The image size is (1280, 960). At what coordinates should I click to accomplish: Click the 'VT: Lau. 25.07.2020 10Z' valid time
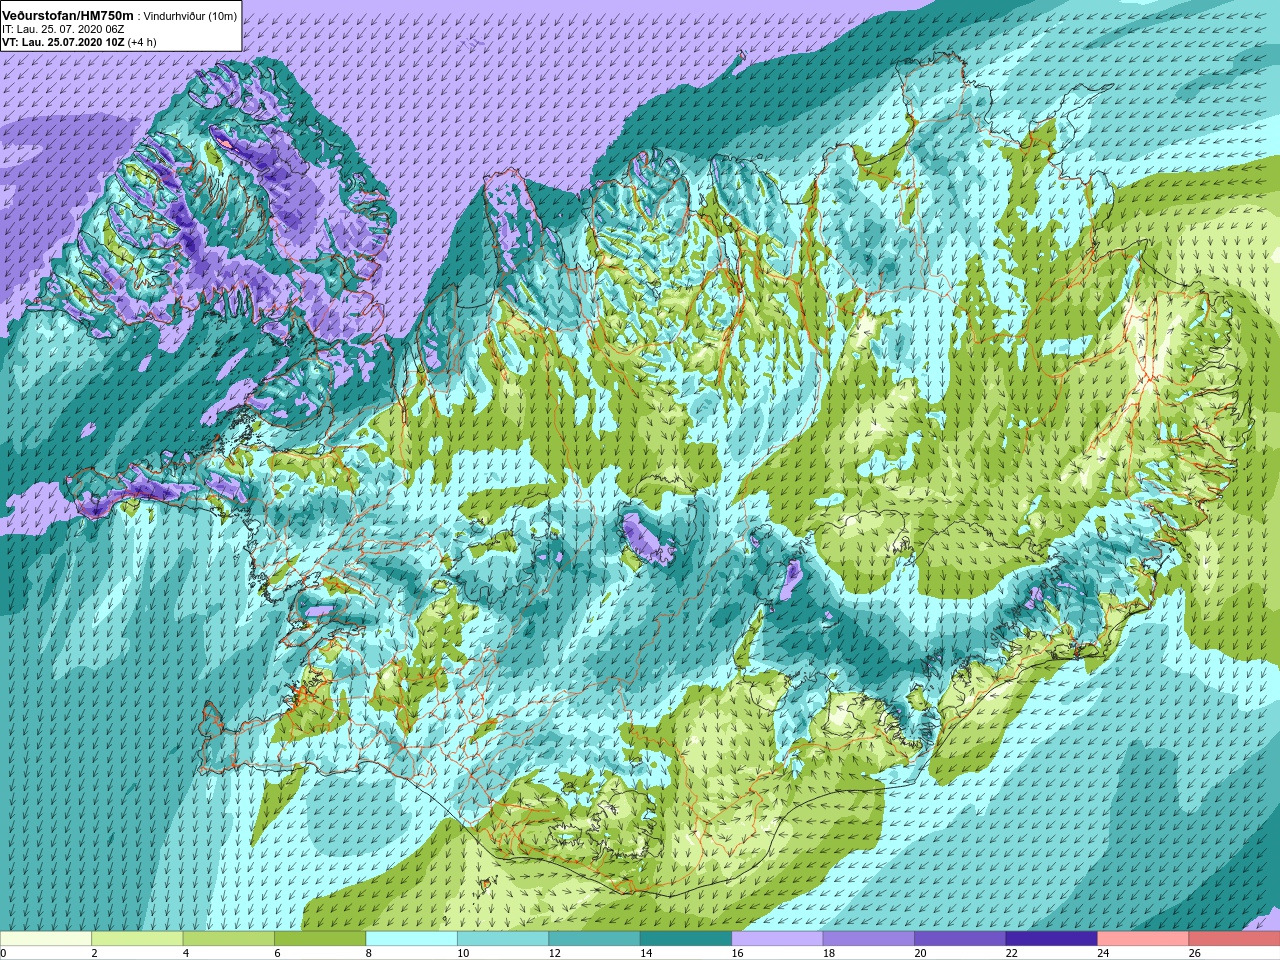62,42
